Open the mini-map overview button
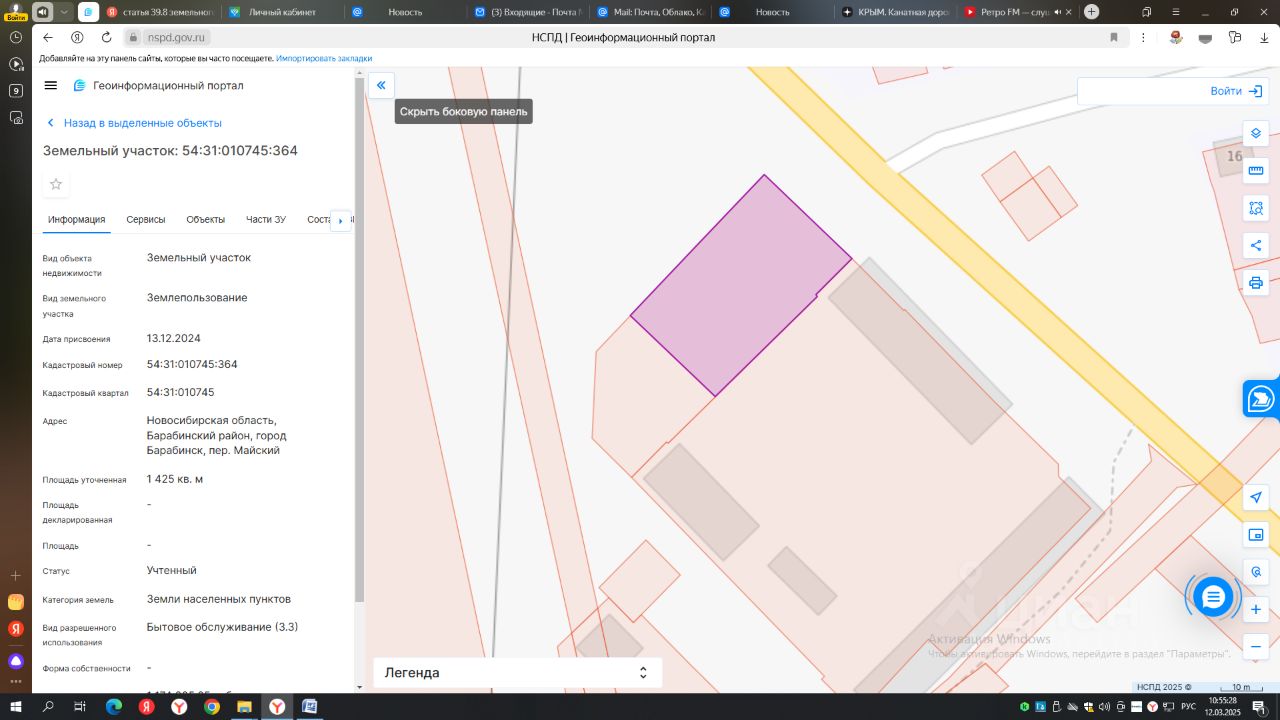This screenshot has height=720, width=1280. 1256,535
